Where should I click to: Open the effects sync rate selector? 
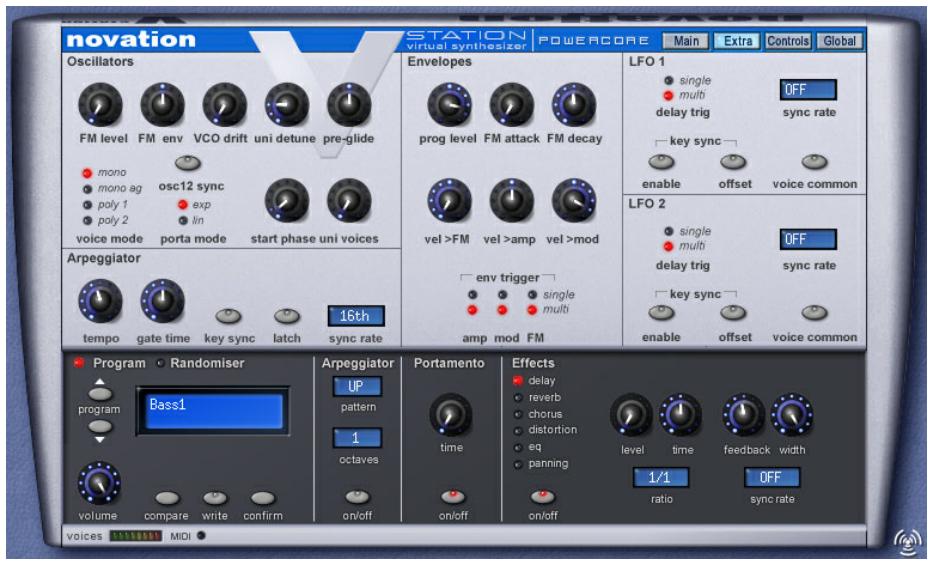[772, 477]
